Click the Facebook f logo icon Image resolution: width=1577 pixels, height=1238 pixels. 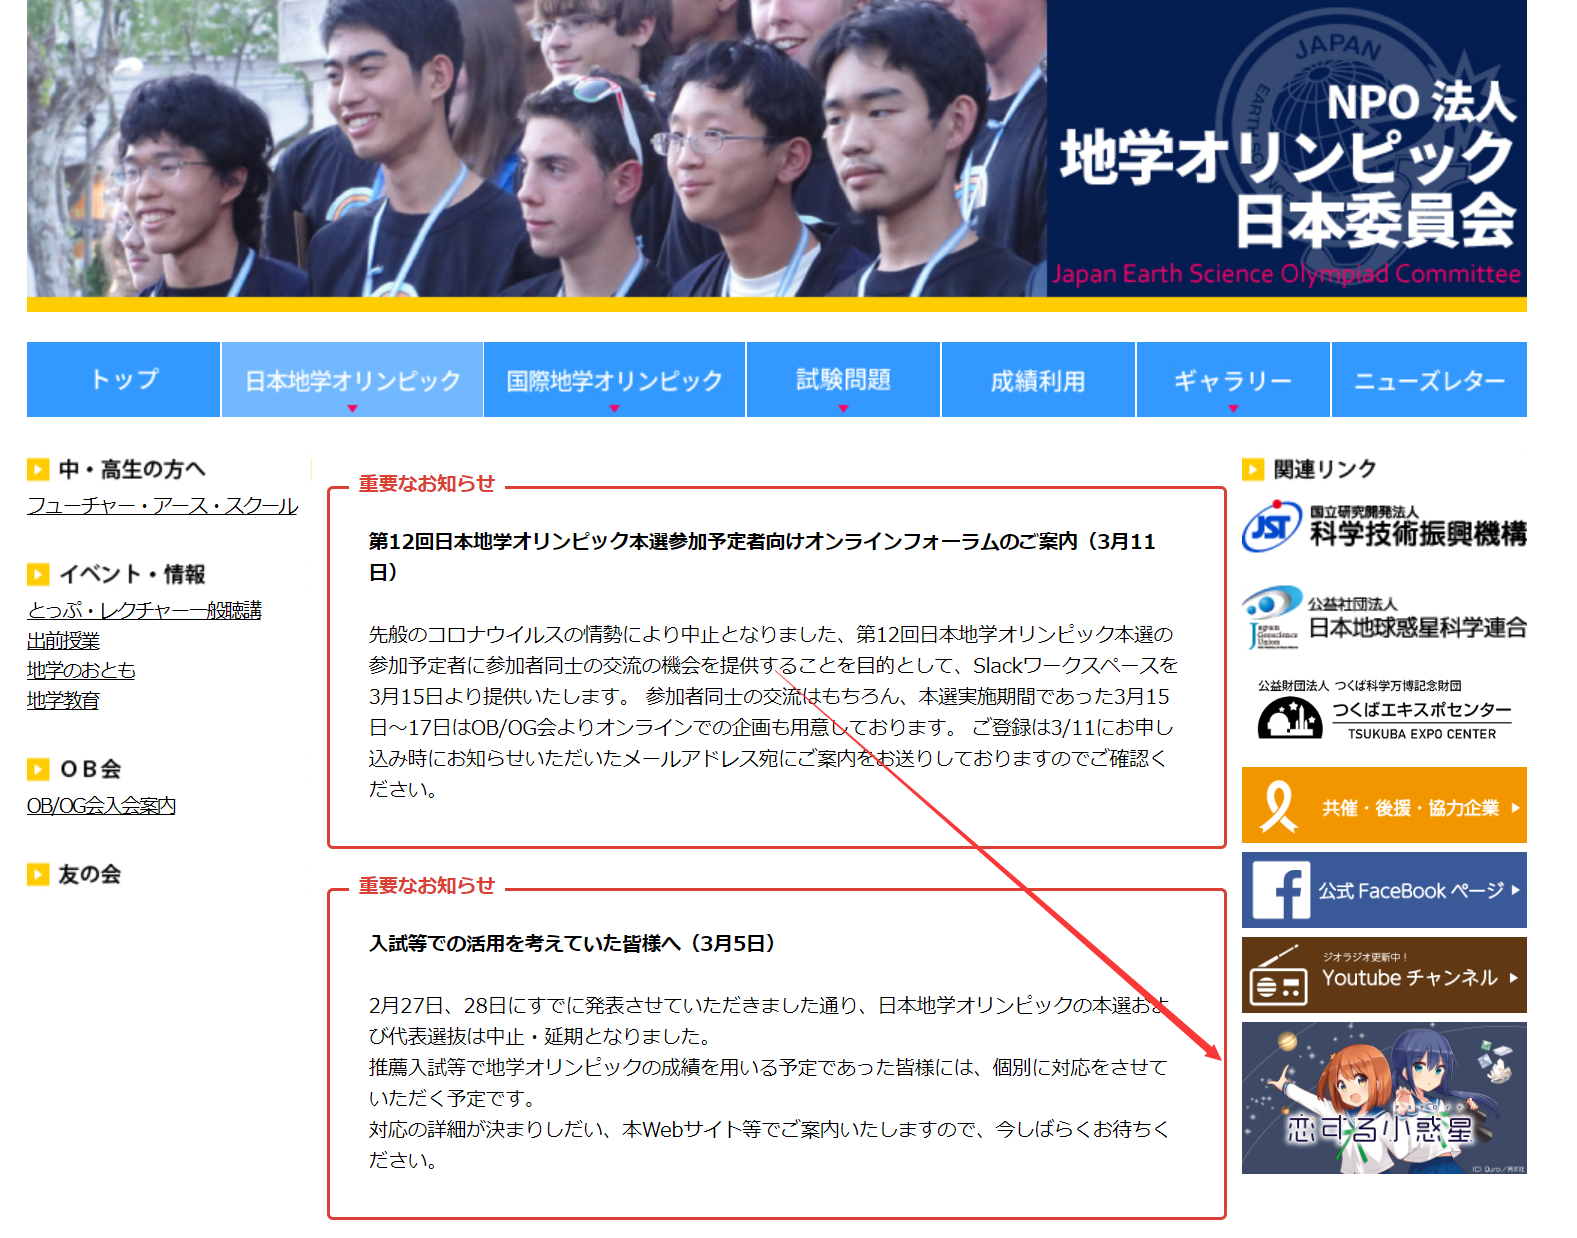click(x=1280, y=890)
